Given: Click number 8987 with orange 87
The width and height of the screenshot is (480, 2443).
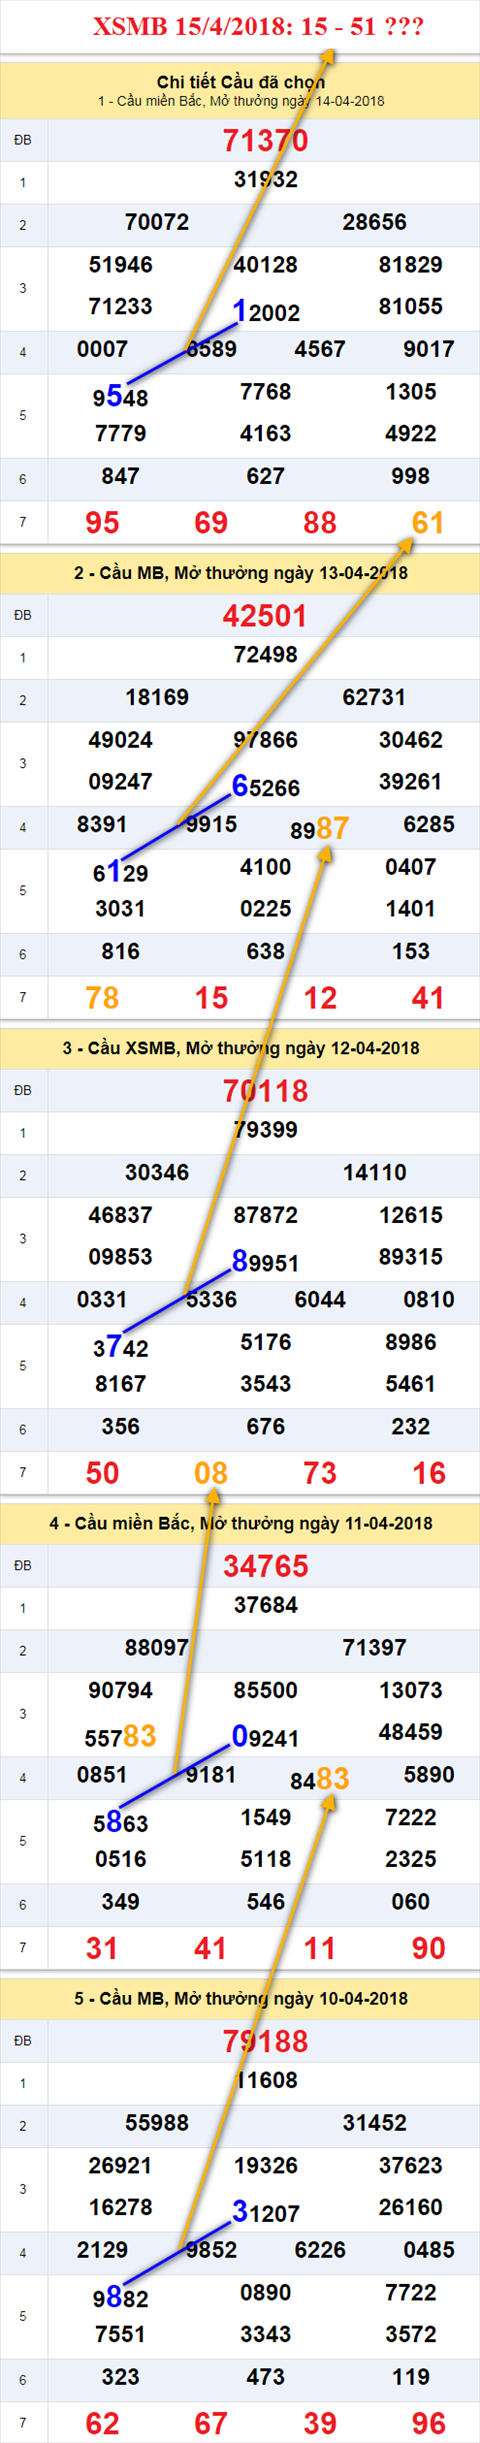Looking at the screenshot, I should (319, 828).
